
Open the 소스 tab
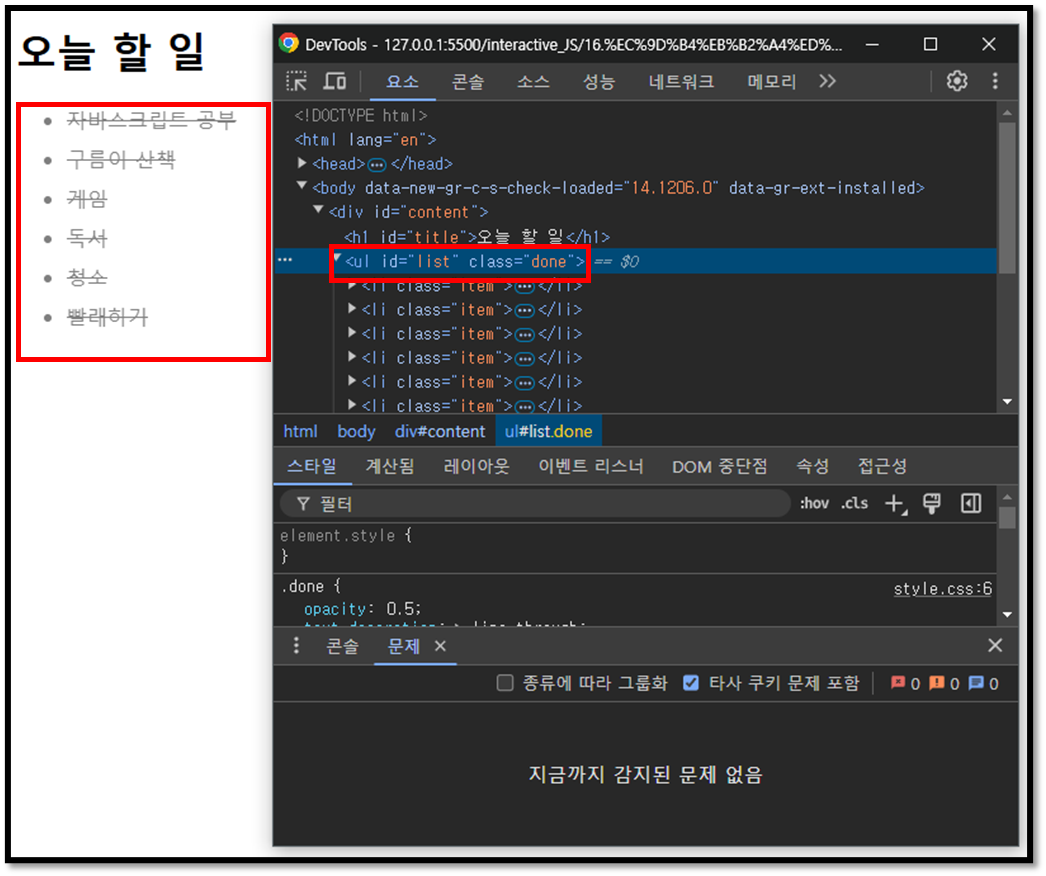click(533, 82)
